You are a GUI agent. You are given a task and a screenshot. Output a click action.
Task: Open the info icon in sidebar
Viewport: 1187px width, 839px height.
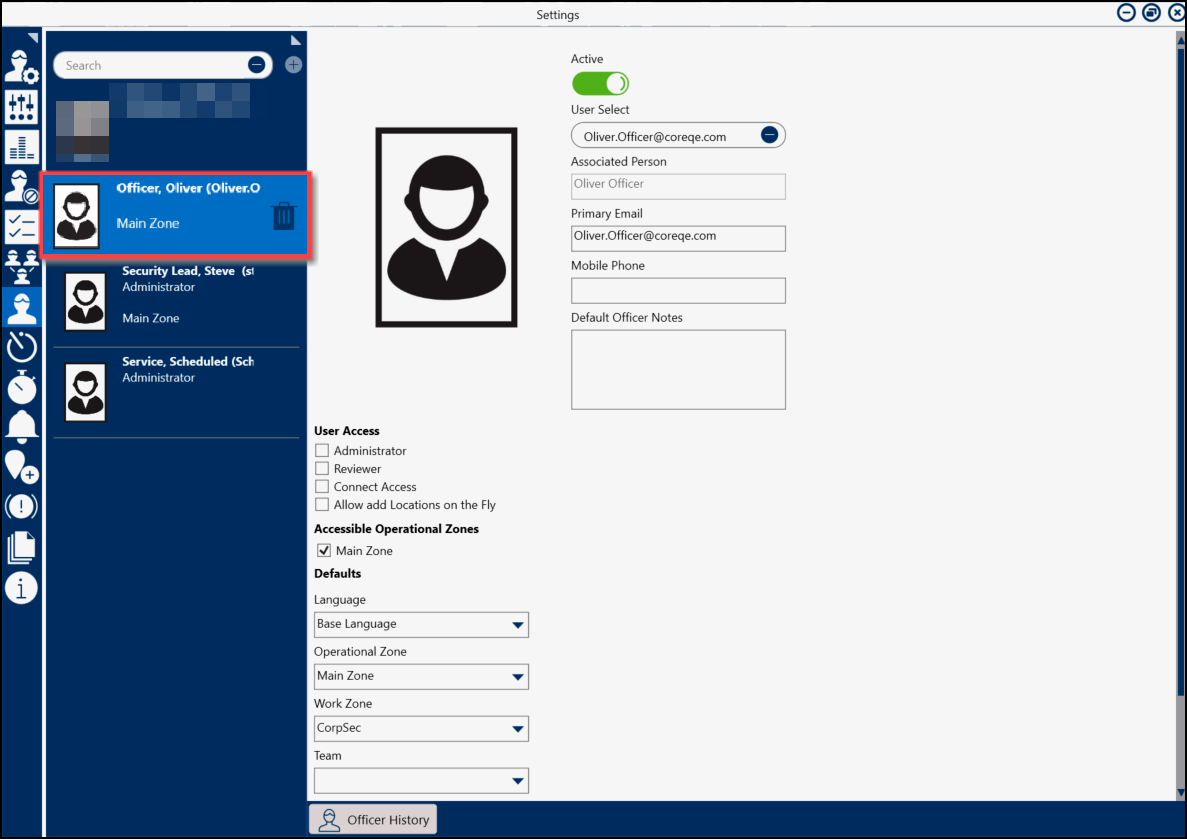pos(21,588)
